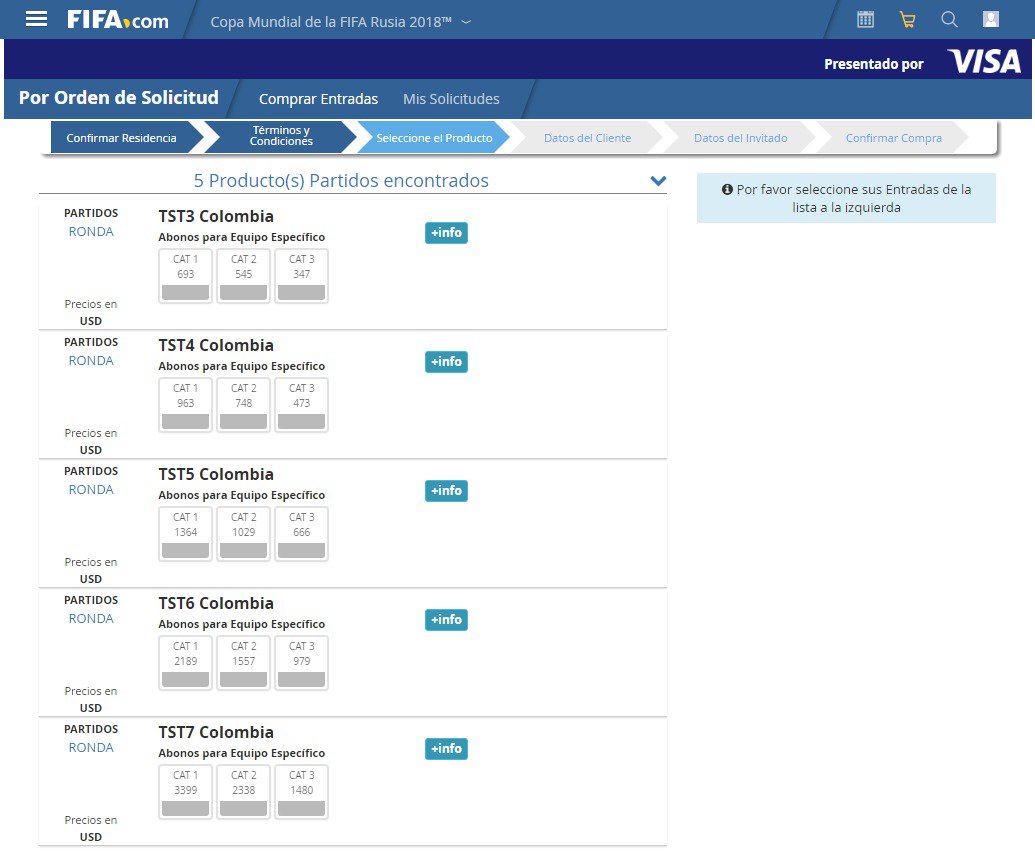Open the user profile icon
Screen dimensions: 1035x860
tap(991, 19)
